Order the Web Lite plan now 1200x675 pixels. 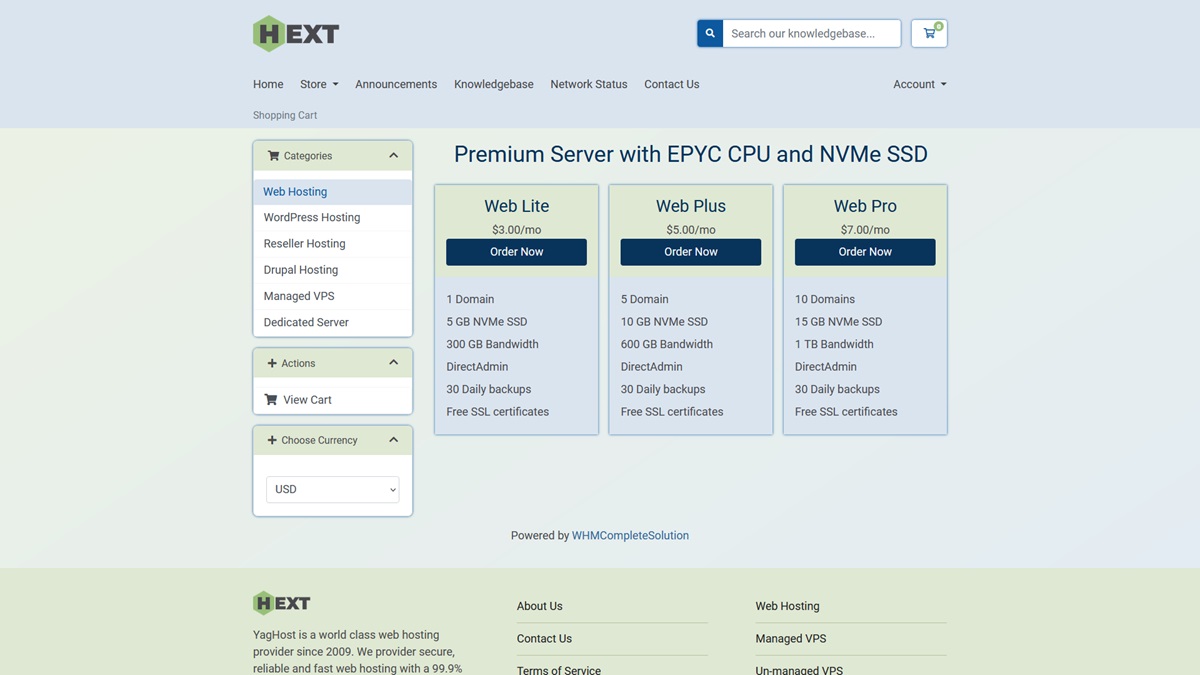click(516, 252)
